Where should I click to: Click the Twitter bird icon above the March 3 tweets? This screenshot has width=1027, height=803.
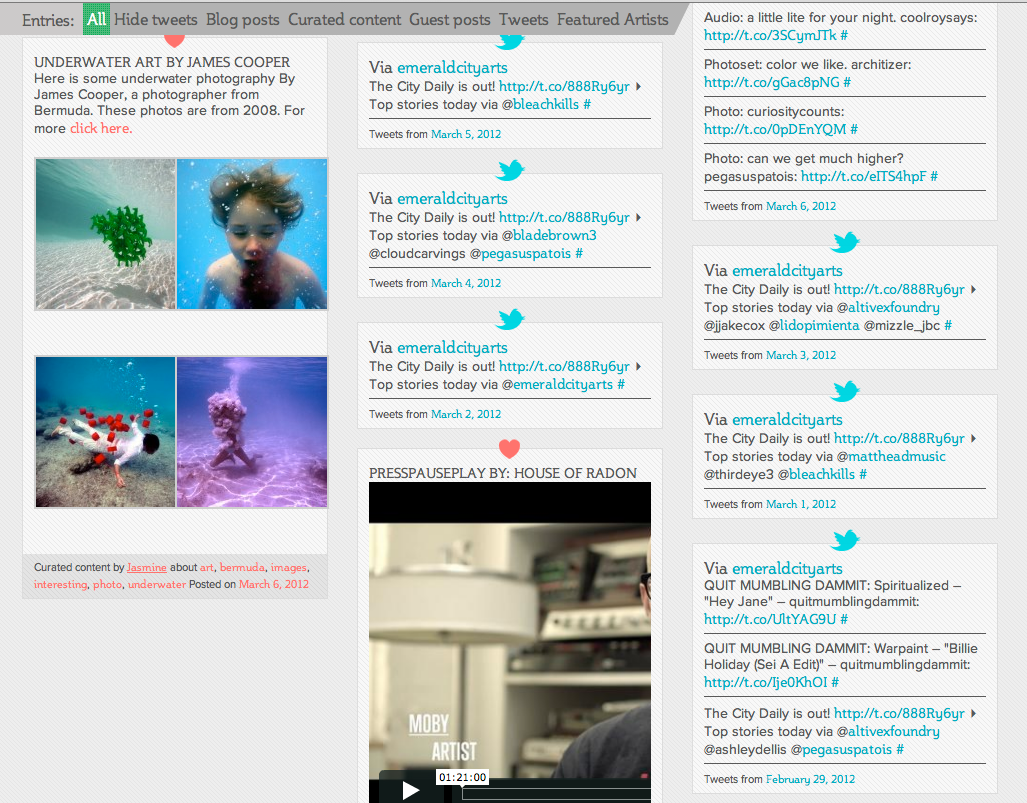point(846,242)
